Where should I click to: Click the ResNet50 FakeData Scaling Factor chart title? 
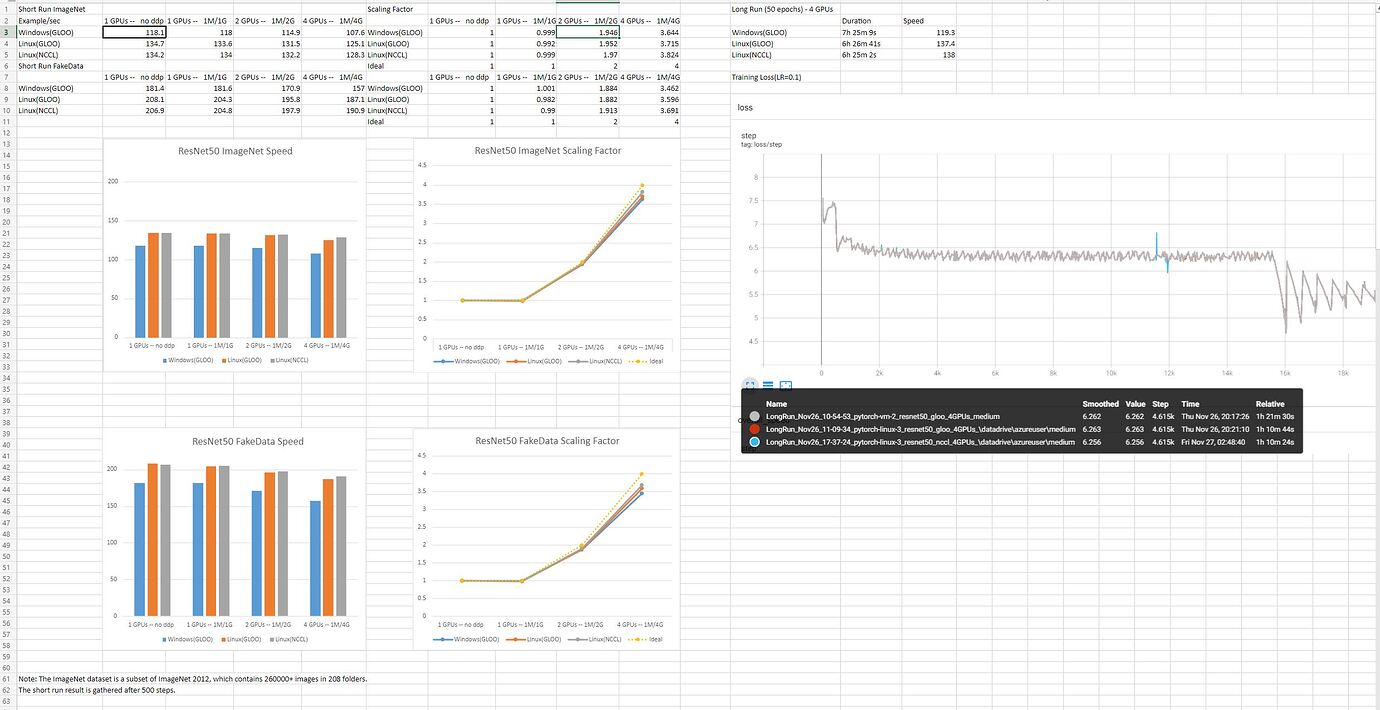(x=547, y=440)
